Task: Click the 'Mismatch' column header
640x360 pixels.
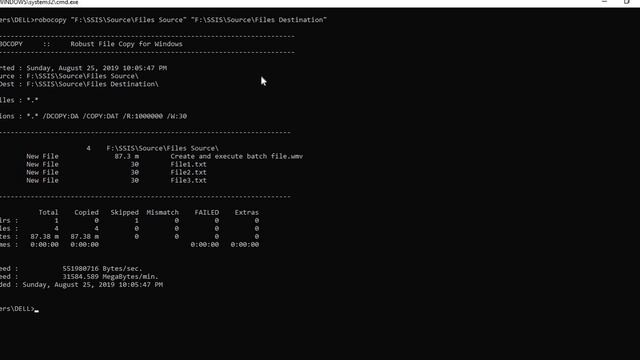Action: pyautogui.click(x=162, y=212)
